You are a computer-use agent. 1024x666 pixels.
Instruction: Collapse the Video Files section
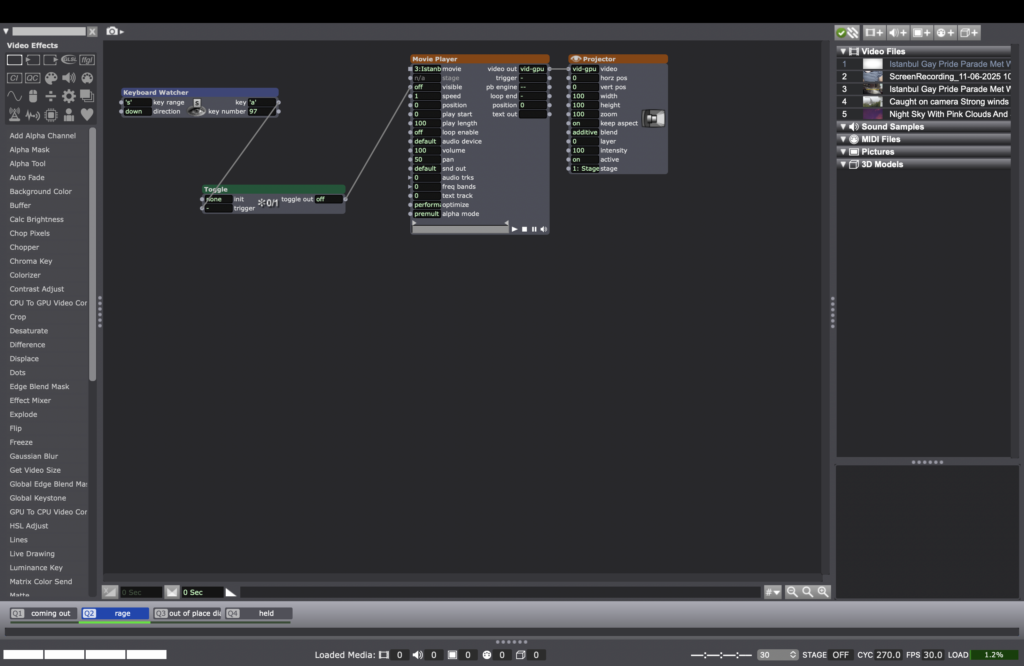pos(843,51)
